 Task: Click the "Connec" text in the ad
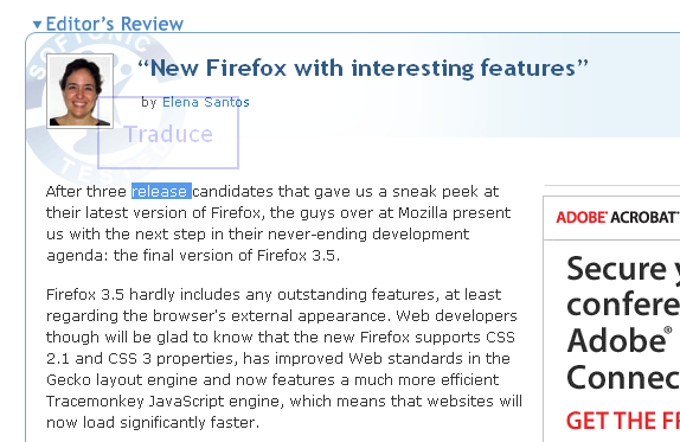click(622, 377)
